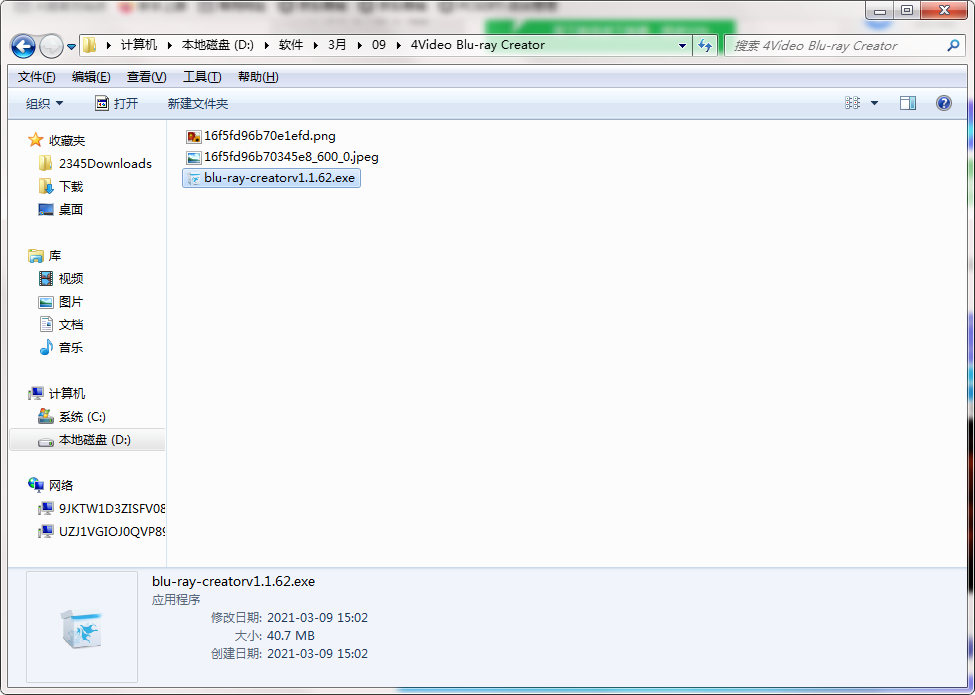Select blu-ray-creatorv1.1.62.exe in file list
Screen dimensions: 975x695
271,178
